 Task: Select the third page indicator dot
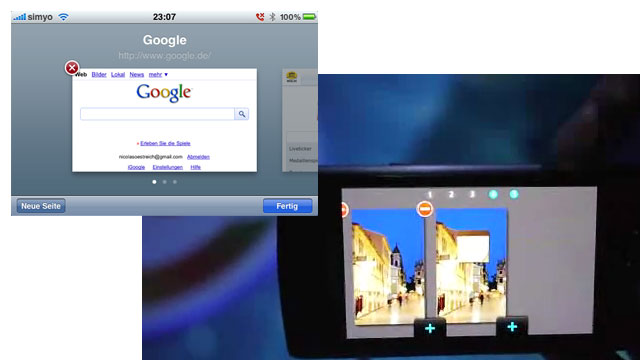175,182
